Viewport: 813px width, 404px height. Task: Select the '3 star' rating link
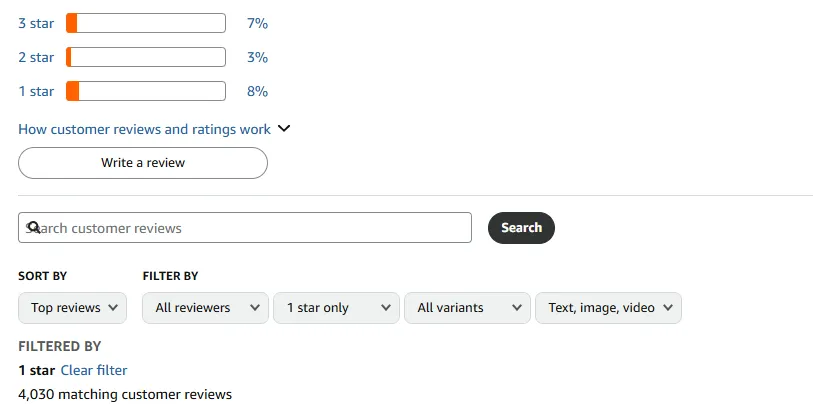coord(36,23)
